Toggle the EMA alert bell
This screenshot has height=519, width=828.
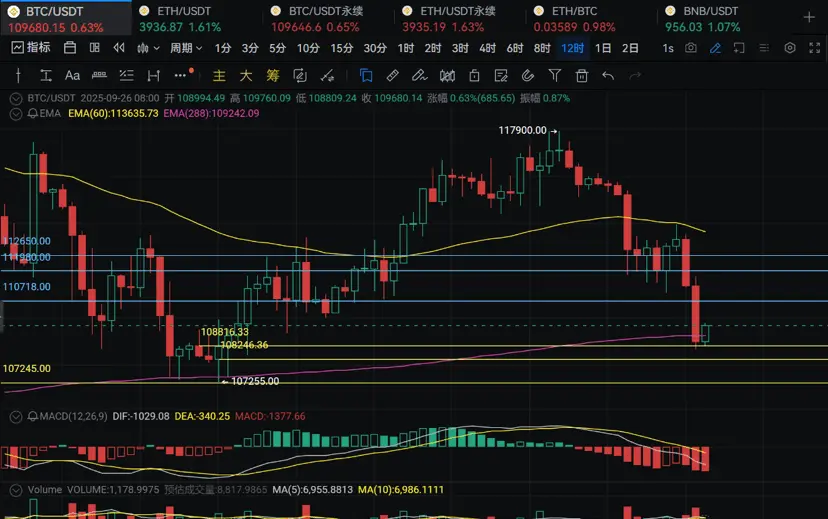[33, 114]
